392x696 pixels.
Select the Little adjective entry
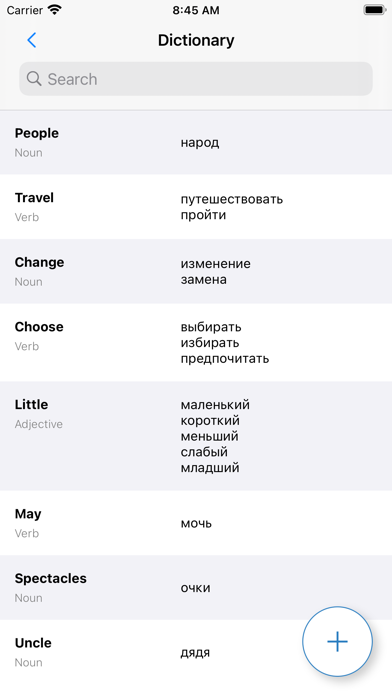pos(196,436)
